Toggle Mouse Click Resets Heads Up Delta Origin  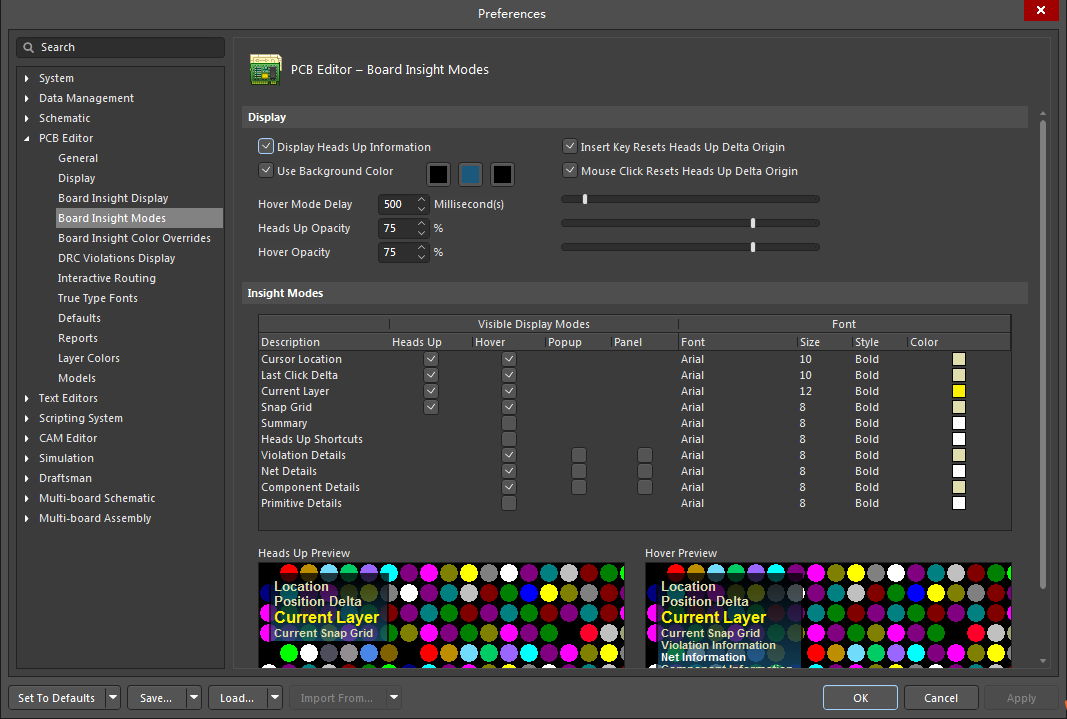(x=569, y=170)
